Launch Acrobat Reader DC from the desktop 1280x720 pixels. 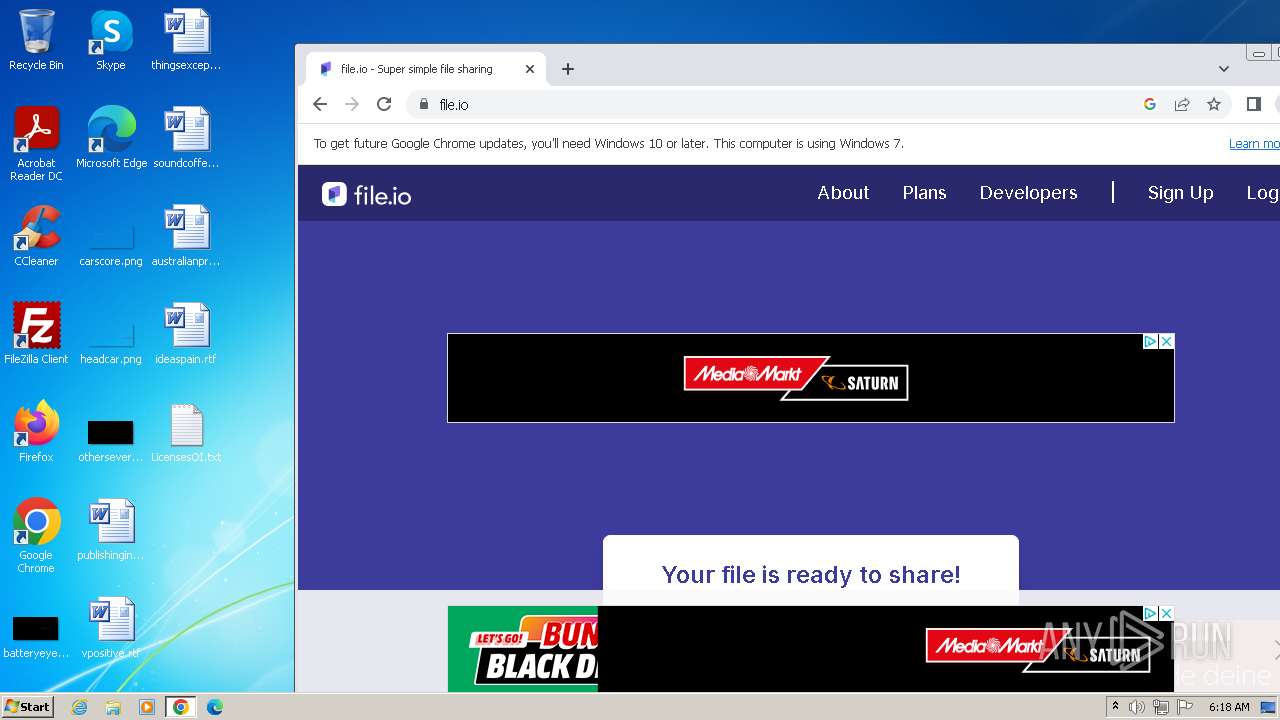(36, 143)
